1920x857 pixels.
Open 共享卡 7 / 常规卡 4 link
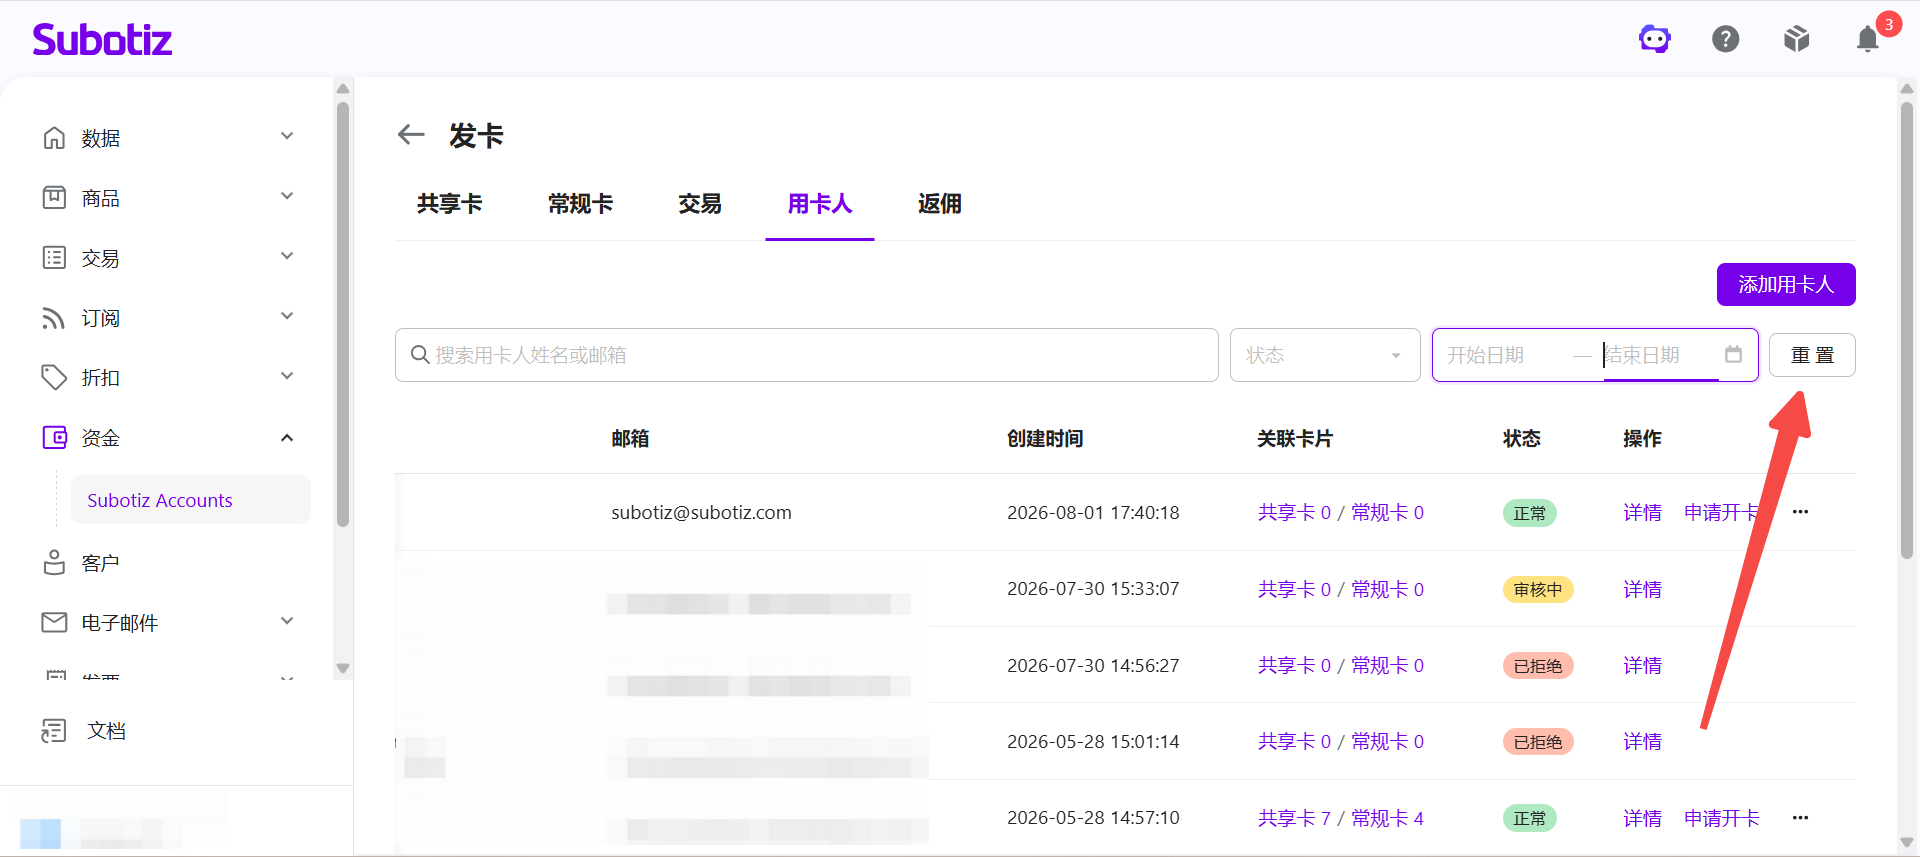click(x=1340, y=818)
